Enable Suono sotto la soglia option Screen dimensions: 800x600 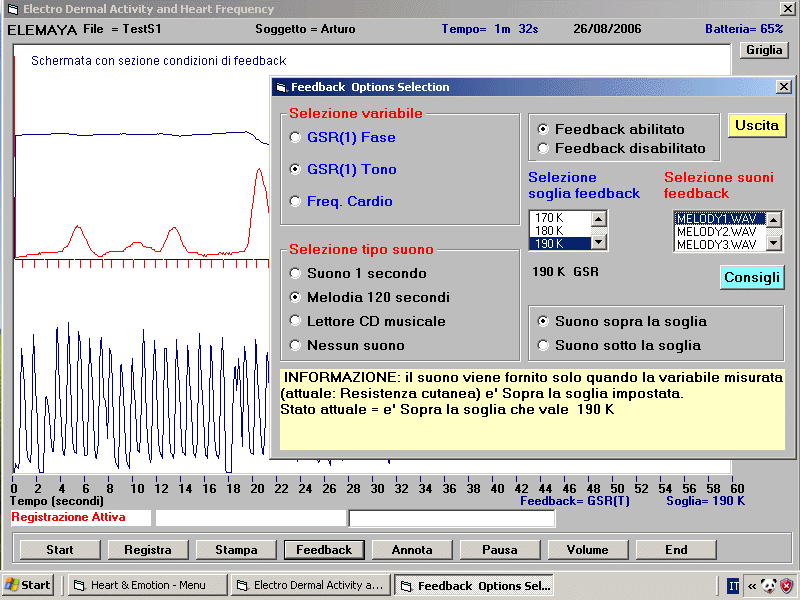coord(543,345)
